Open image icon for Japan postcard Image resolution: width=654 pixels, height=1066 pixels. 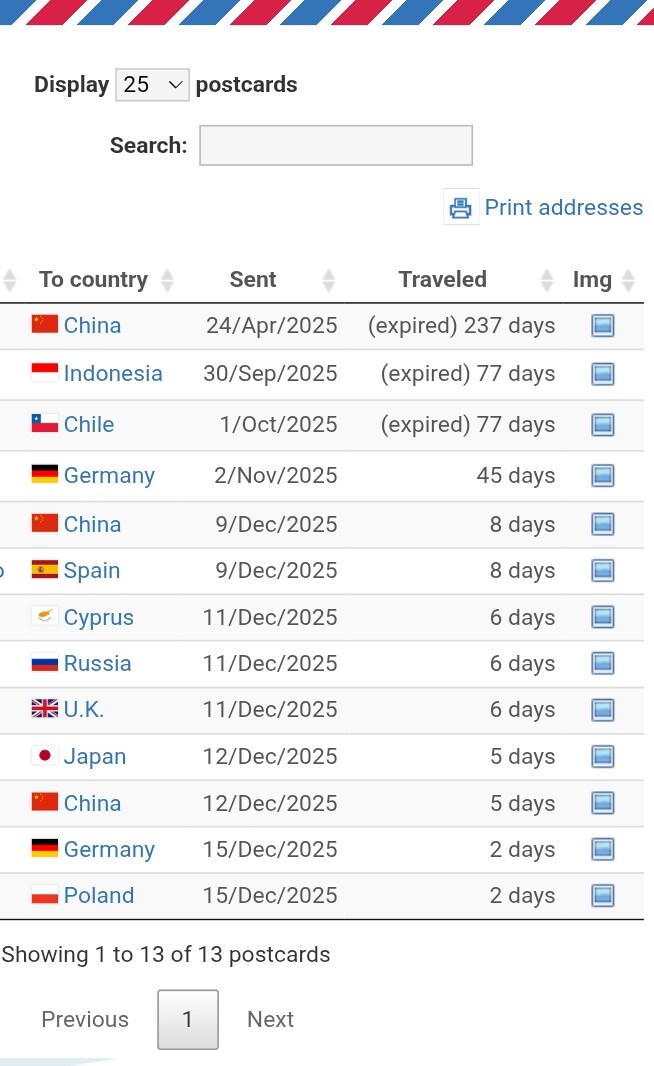[x=602, y=757]
